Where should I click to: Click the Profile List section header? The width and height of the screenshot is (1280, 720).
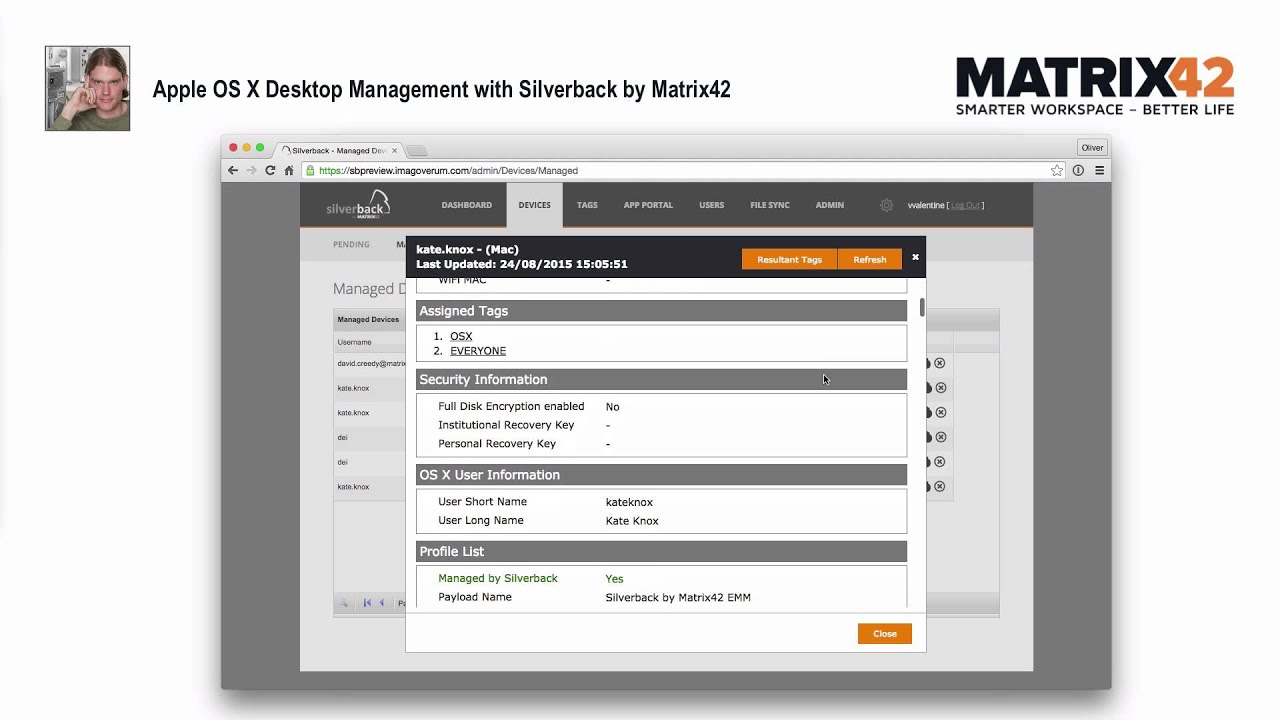click(x=661, y=552)
